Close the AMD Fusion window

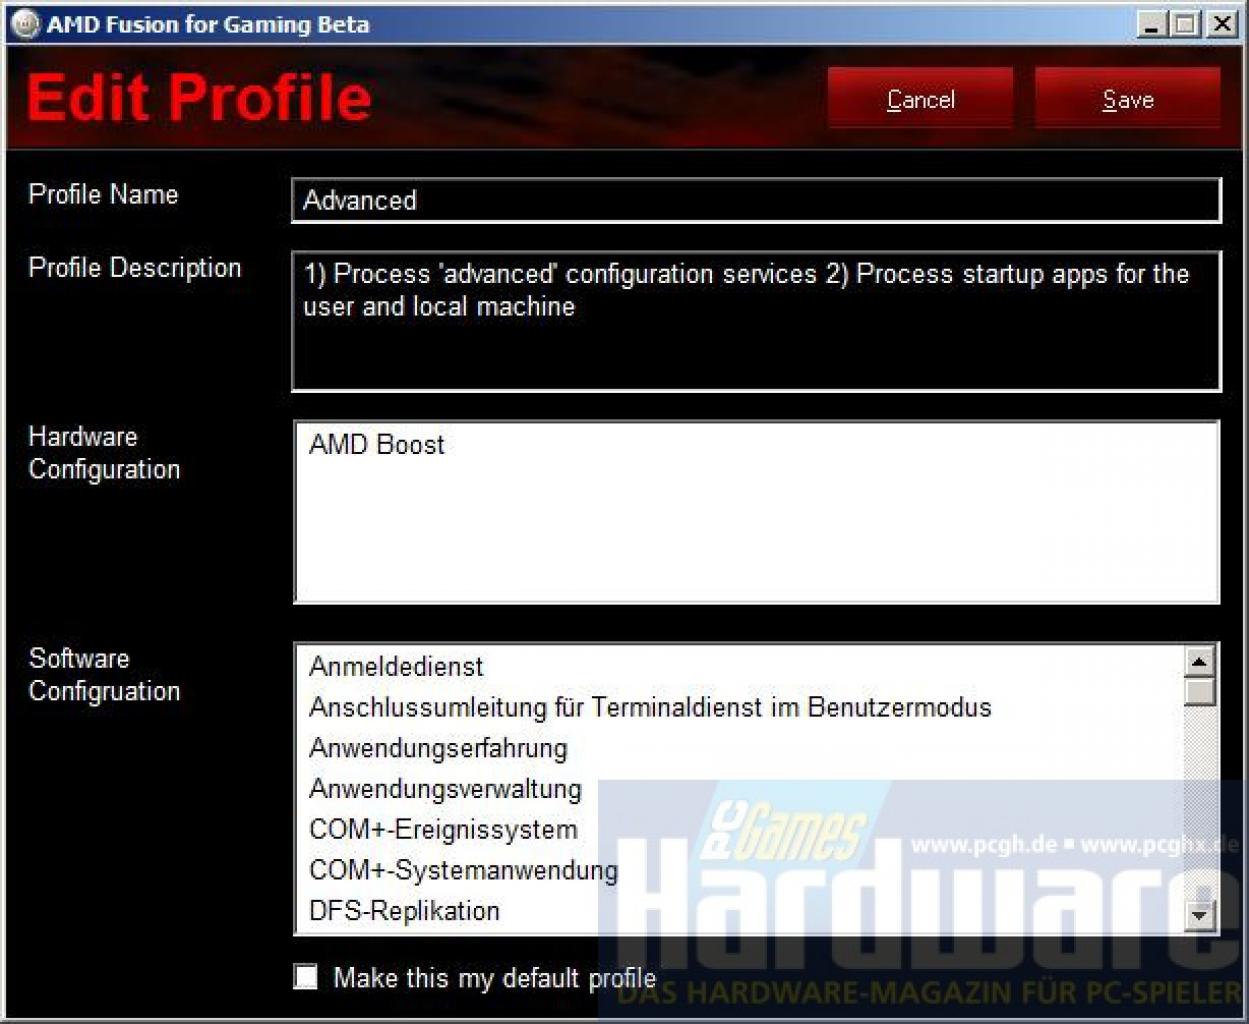1221,25
